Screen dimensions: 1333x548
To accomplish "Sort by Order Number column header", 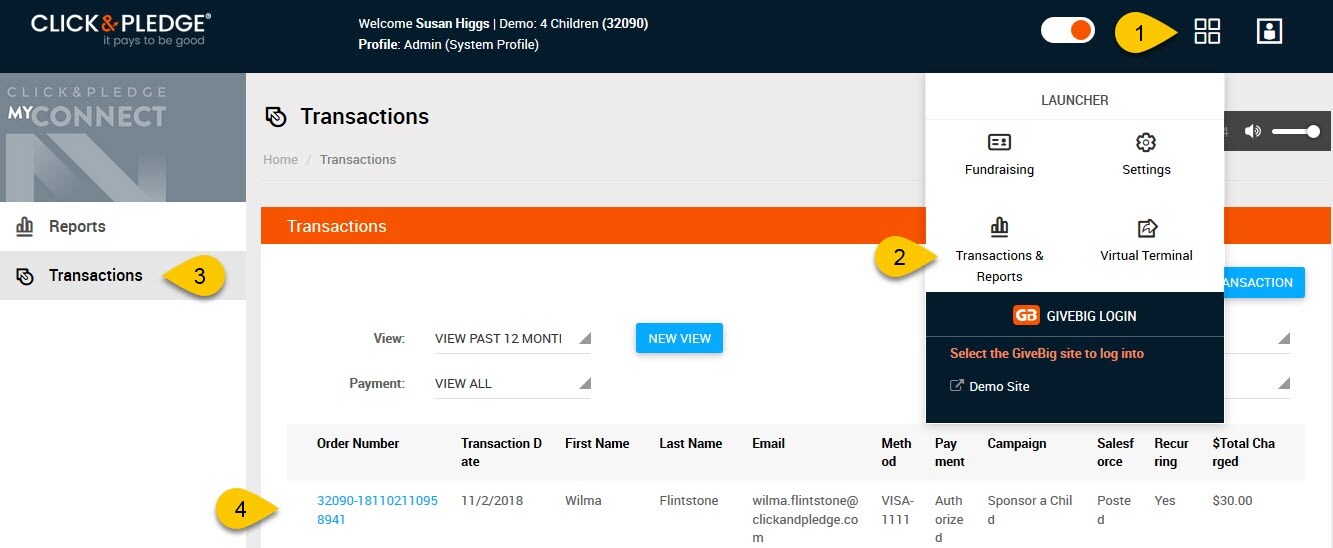I will tap(358, 443).
